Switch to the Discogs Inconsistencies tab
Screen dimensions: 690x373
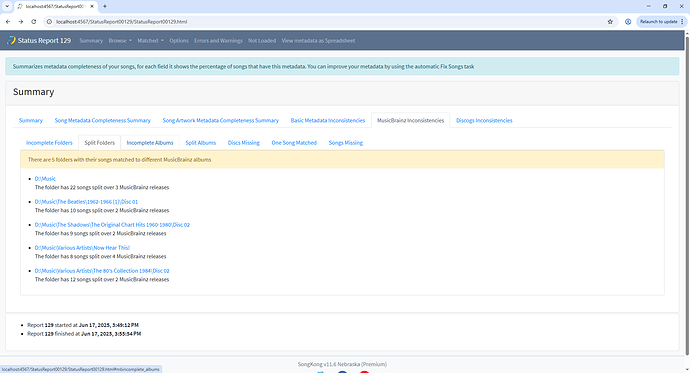[484, 121]
